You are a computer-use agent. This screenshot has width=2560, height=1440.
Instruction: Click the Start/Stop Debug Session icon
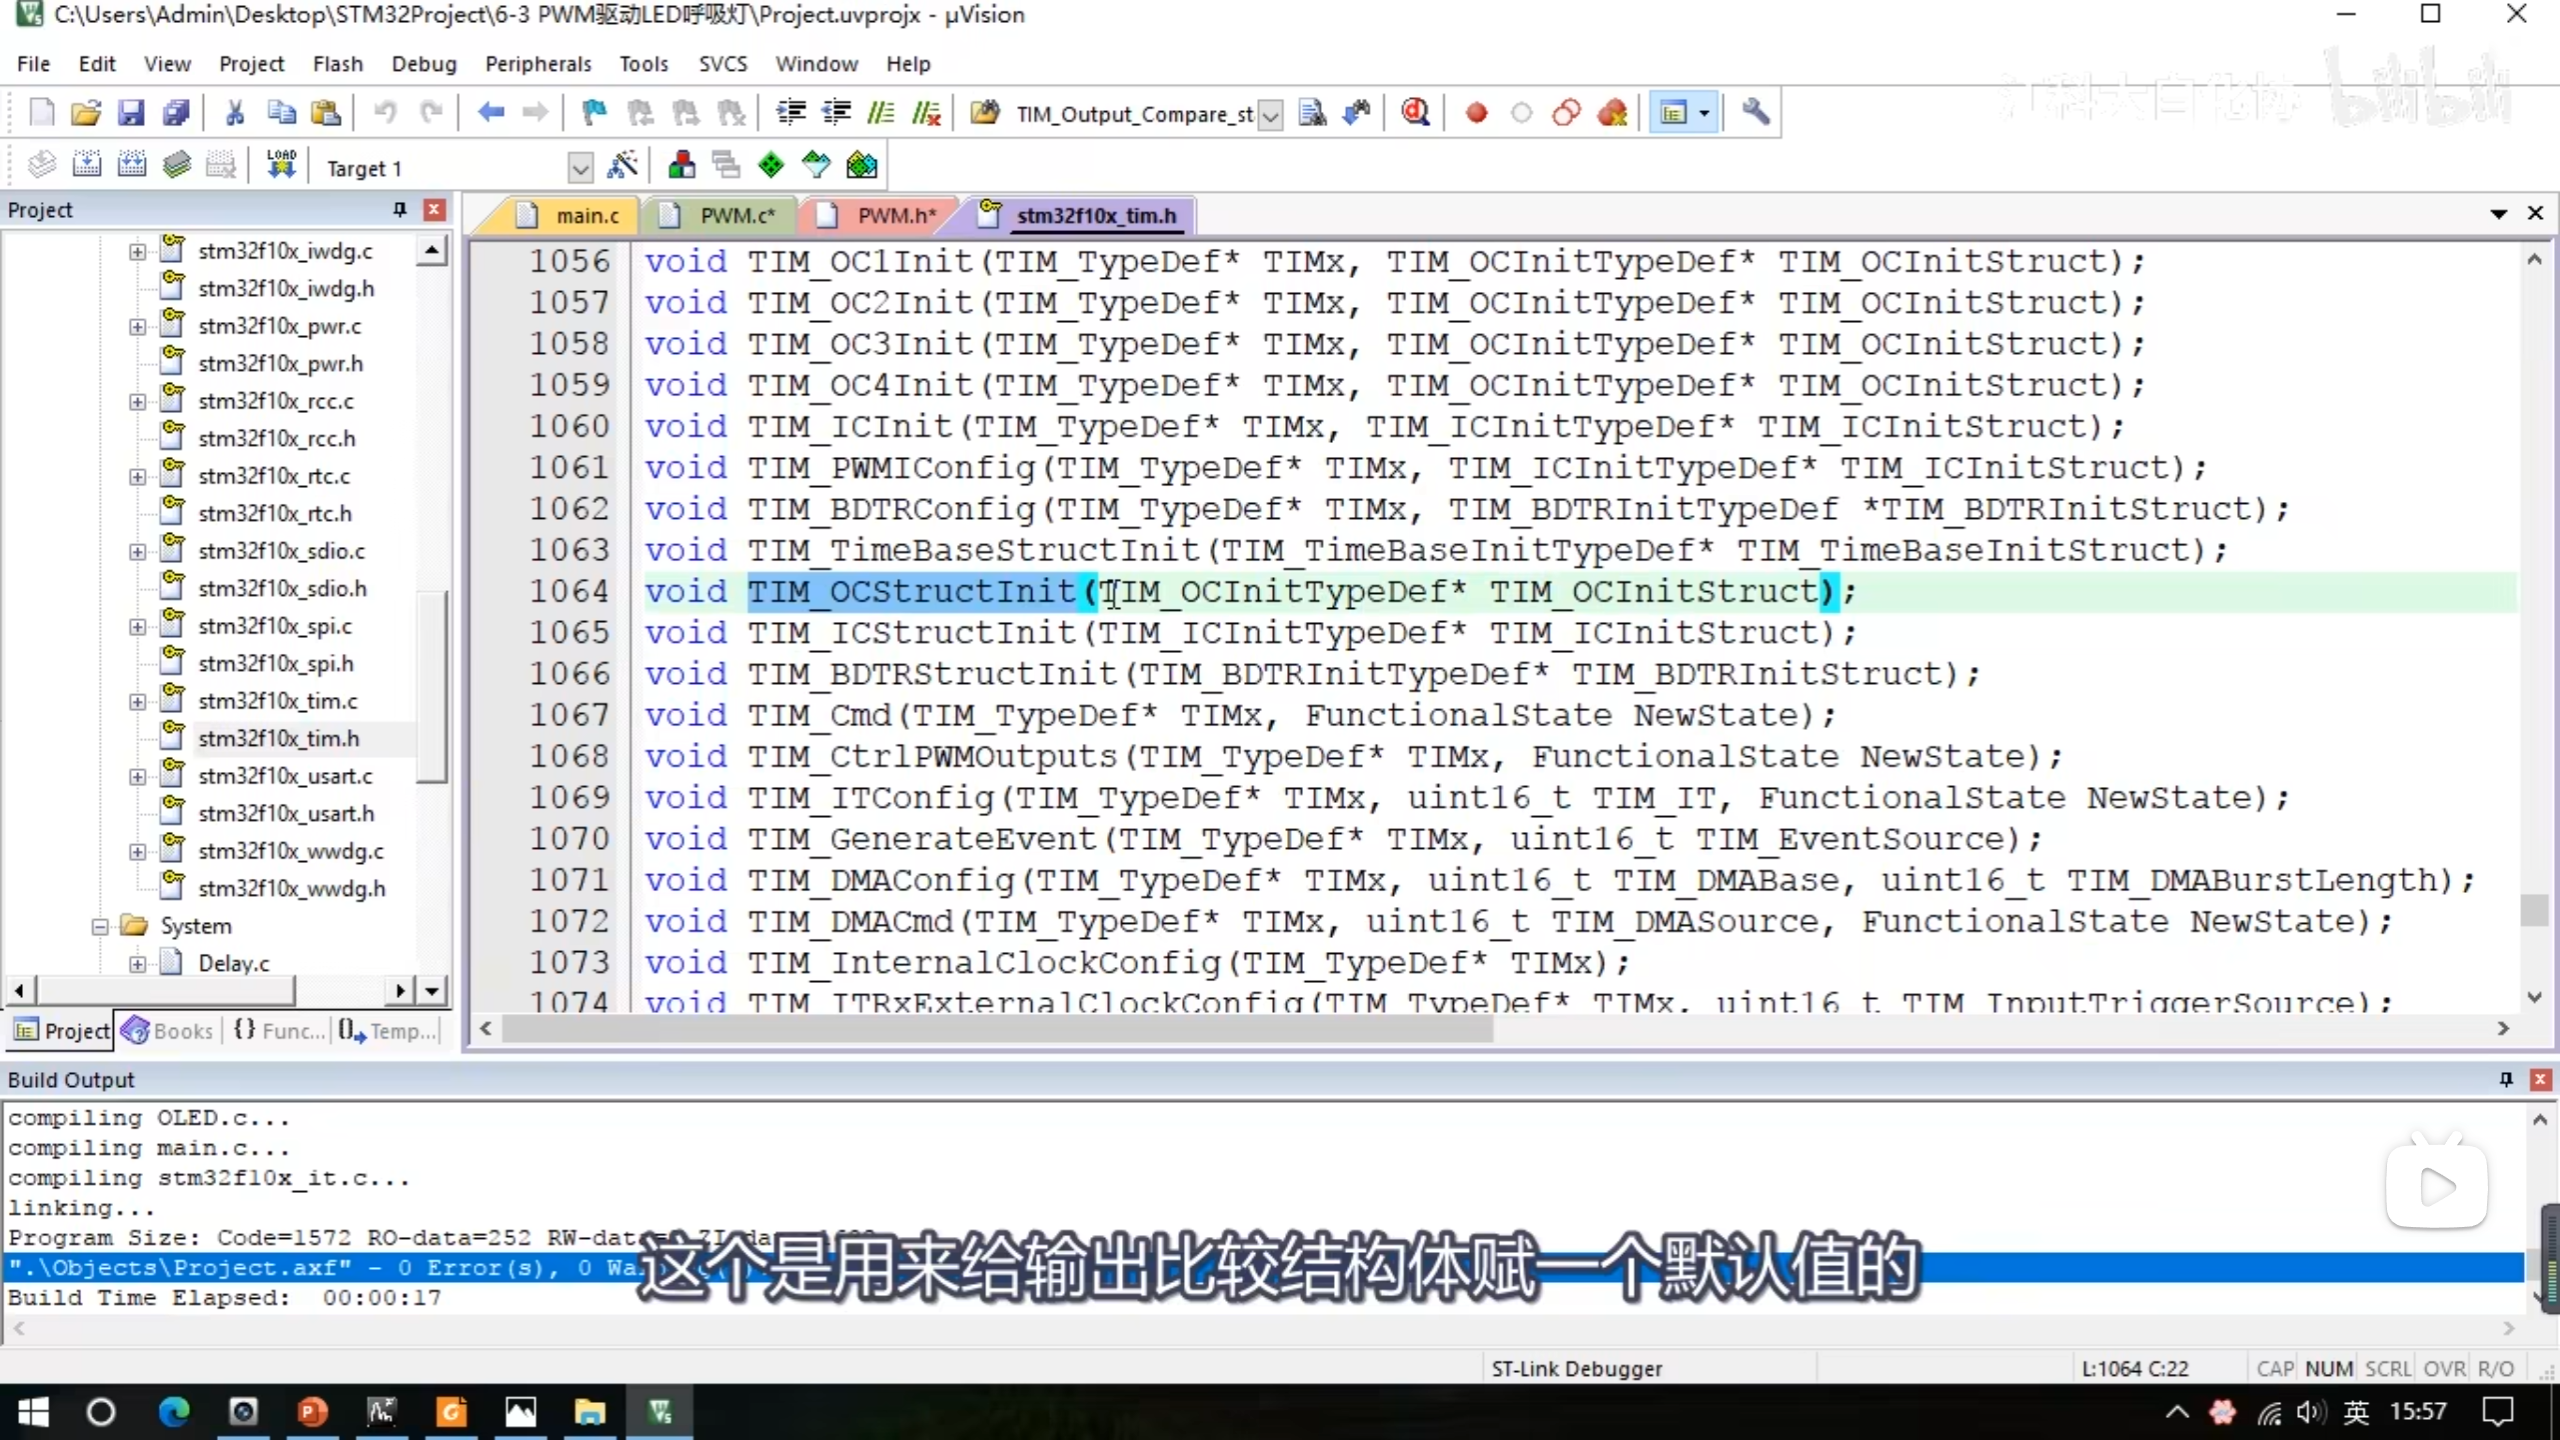click(x=1415, y=113)
